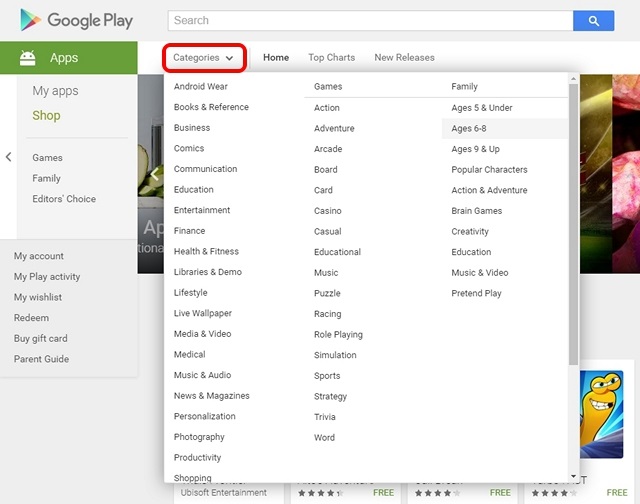Open Editors' Choice in sidebar
This screenshot has width=640, height=504.
[64, 199]
